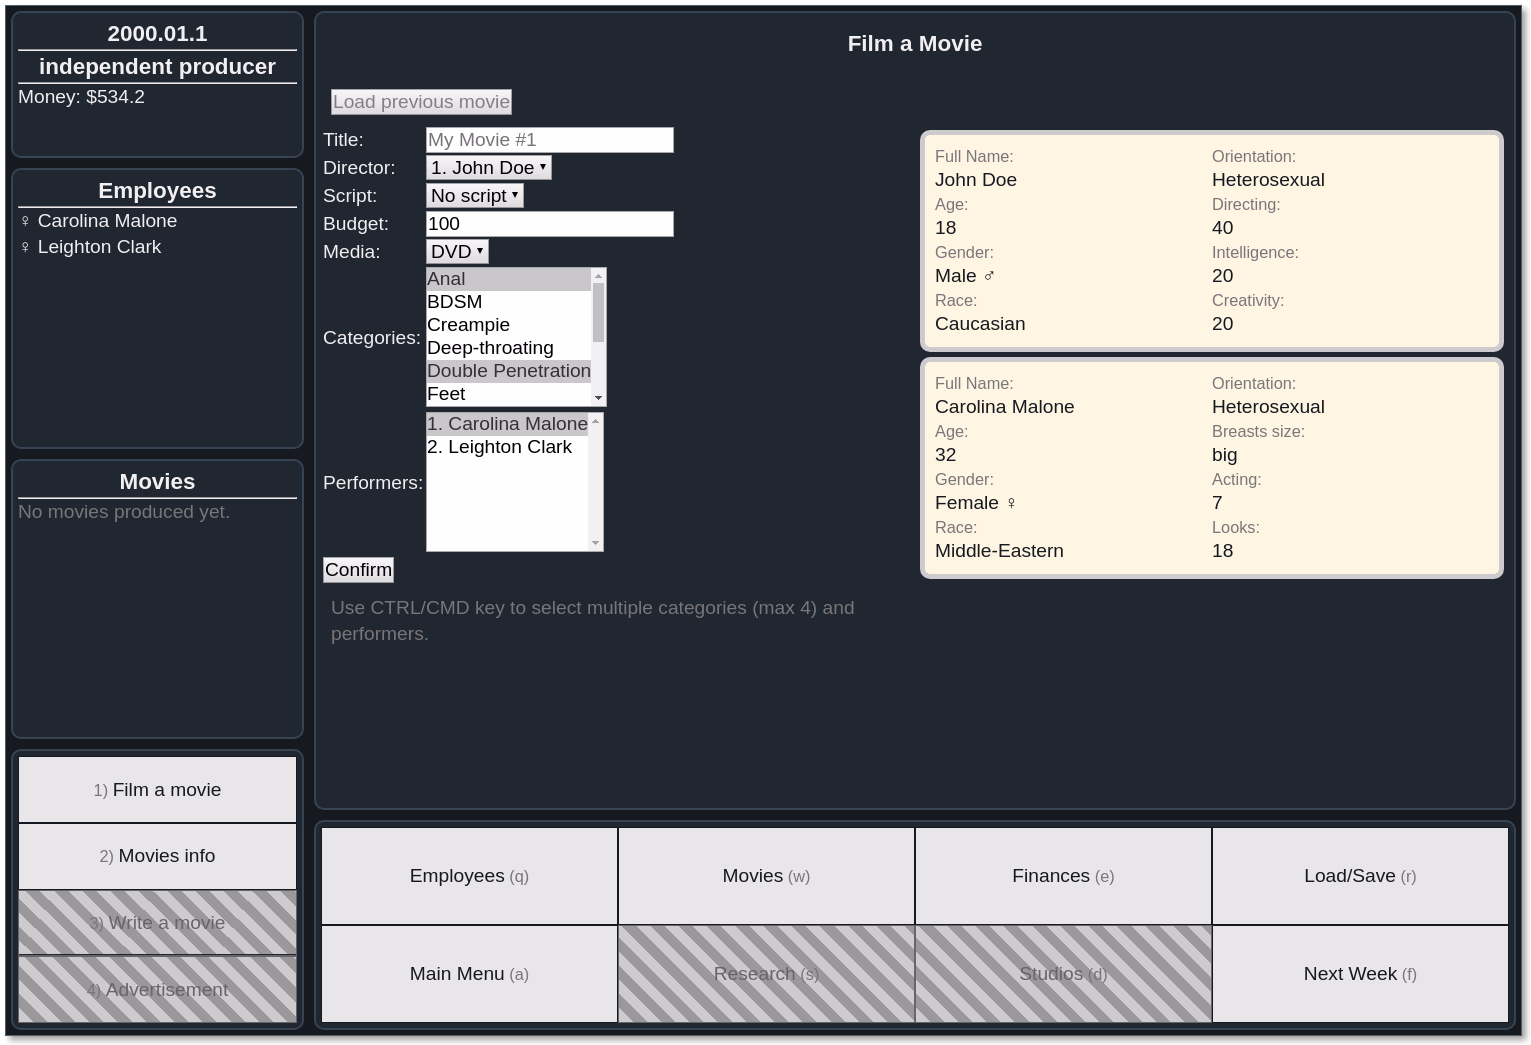Click the Confirm button

tap(358, 570)
